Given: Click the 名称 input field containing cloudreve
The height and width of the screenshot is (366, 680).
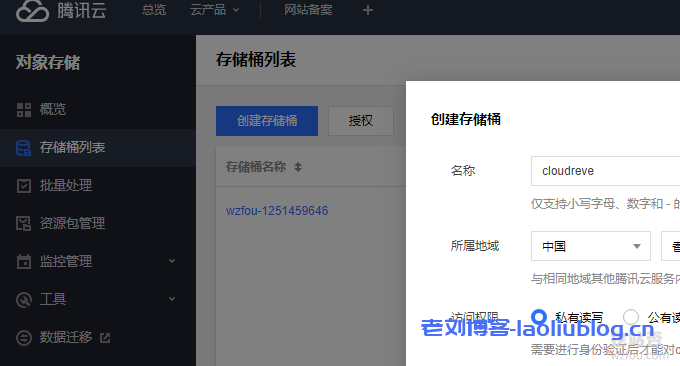Looking at the screenshot, I should point(605,171).
